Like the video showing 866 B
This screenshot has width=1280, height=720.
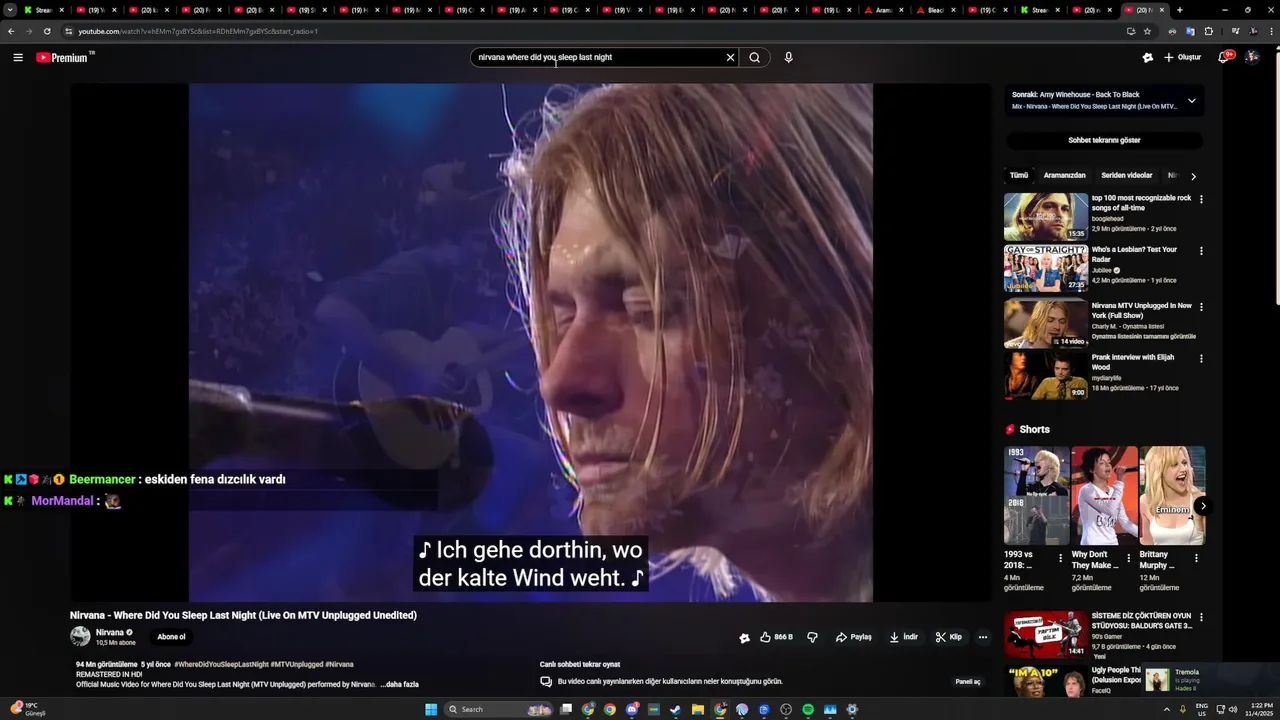point(776,637)
